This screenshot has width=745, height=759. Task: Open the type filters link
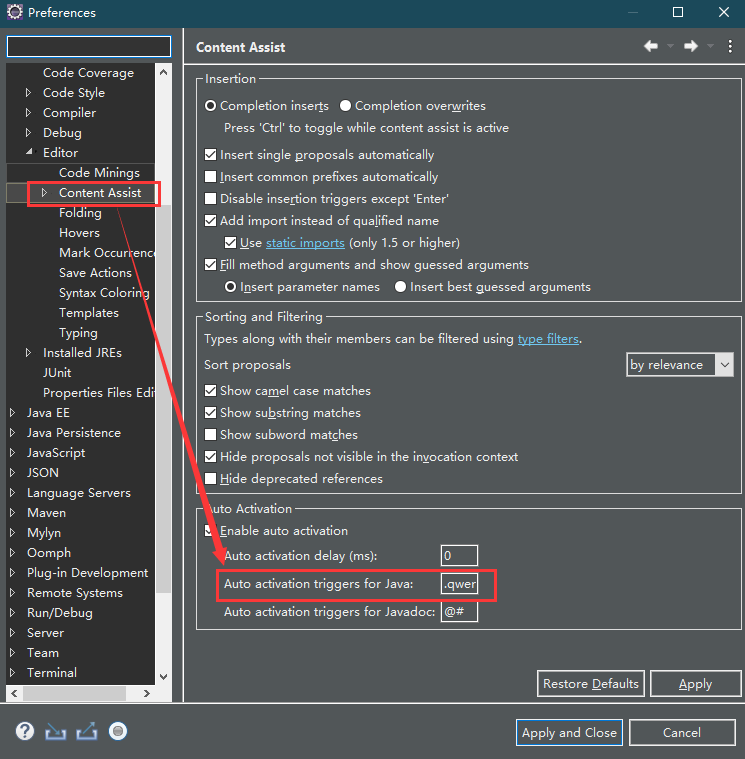(x=548, y=339)
